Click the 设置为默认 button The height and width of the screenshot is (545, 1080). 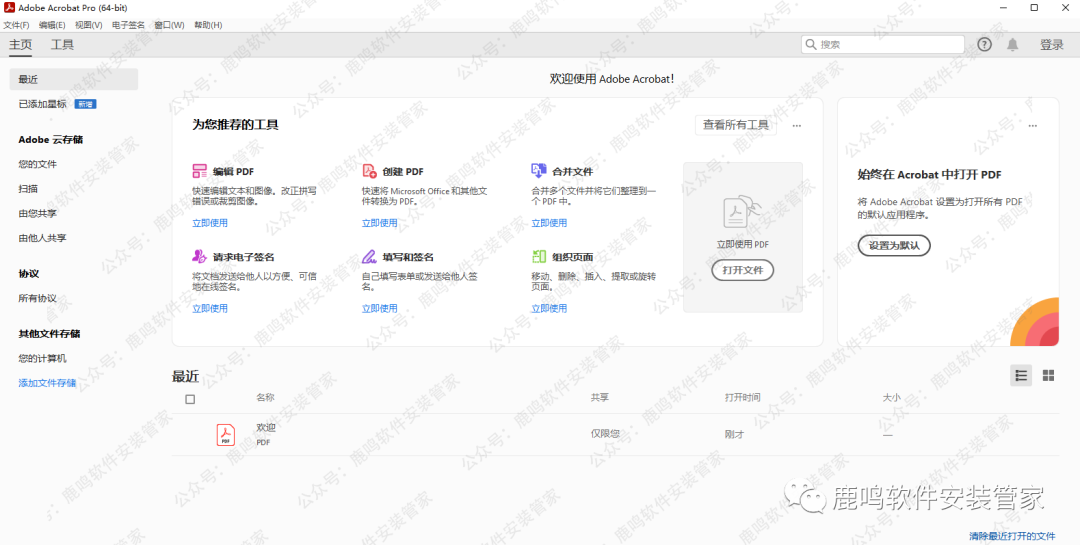[894, 245]
